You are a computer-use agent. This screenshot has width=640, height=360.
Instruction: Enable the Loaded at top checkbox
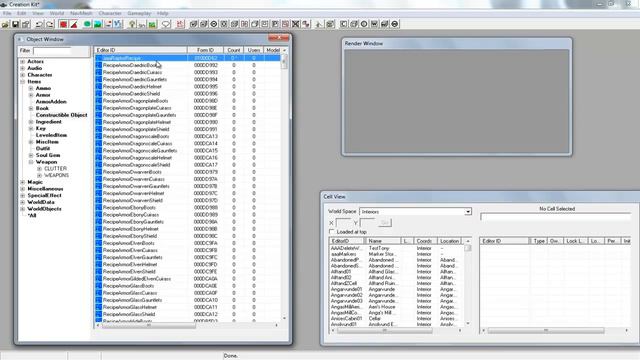click(331, 231)
